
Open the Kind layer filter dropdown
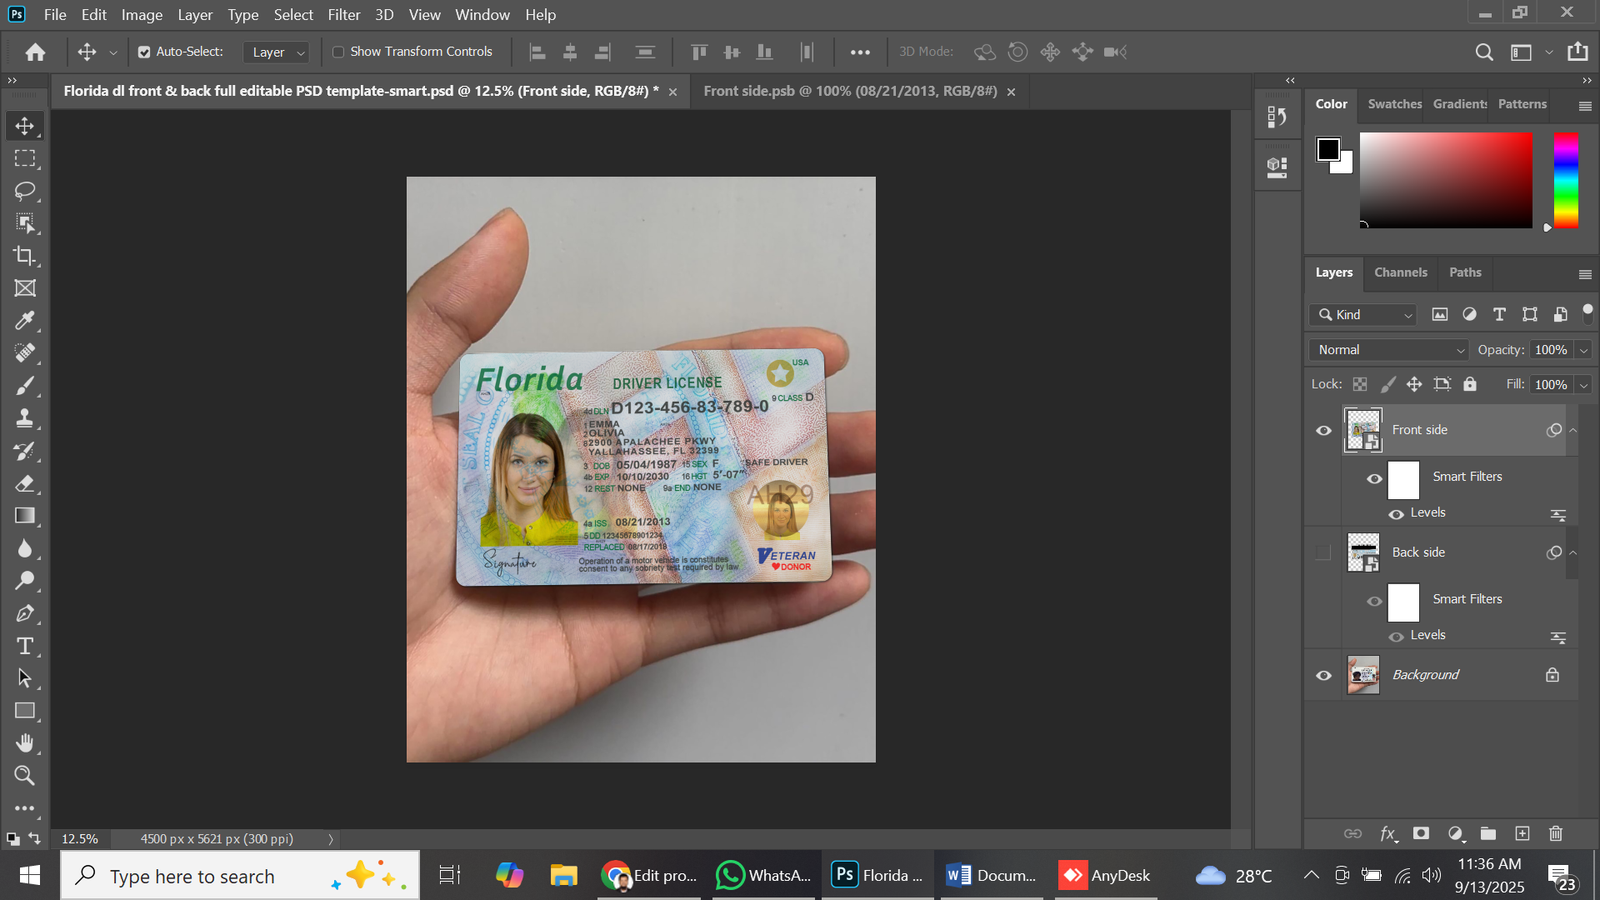1363,315
